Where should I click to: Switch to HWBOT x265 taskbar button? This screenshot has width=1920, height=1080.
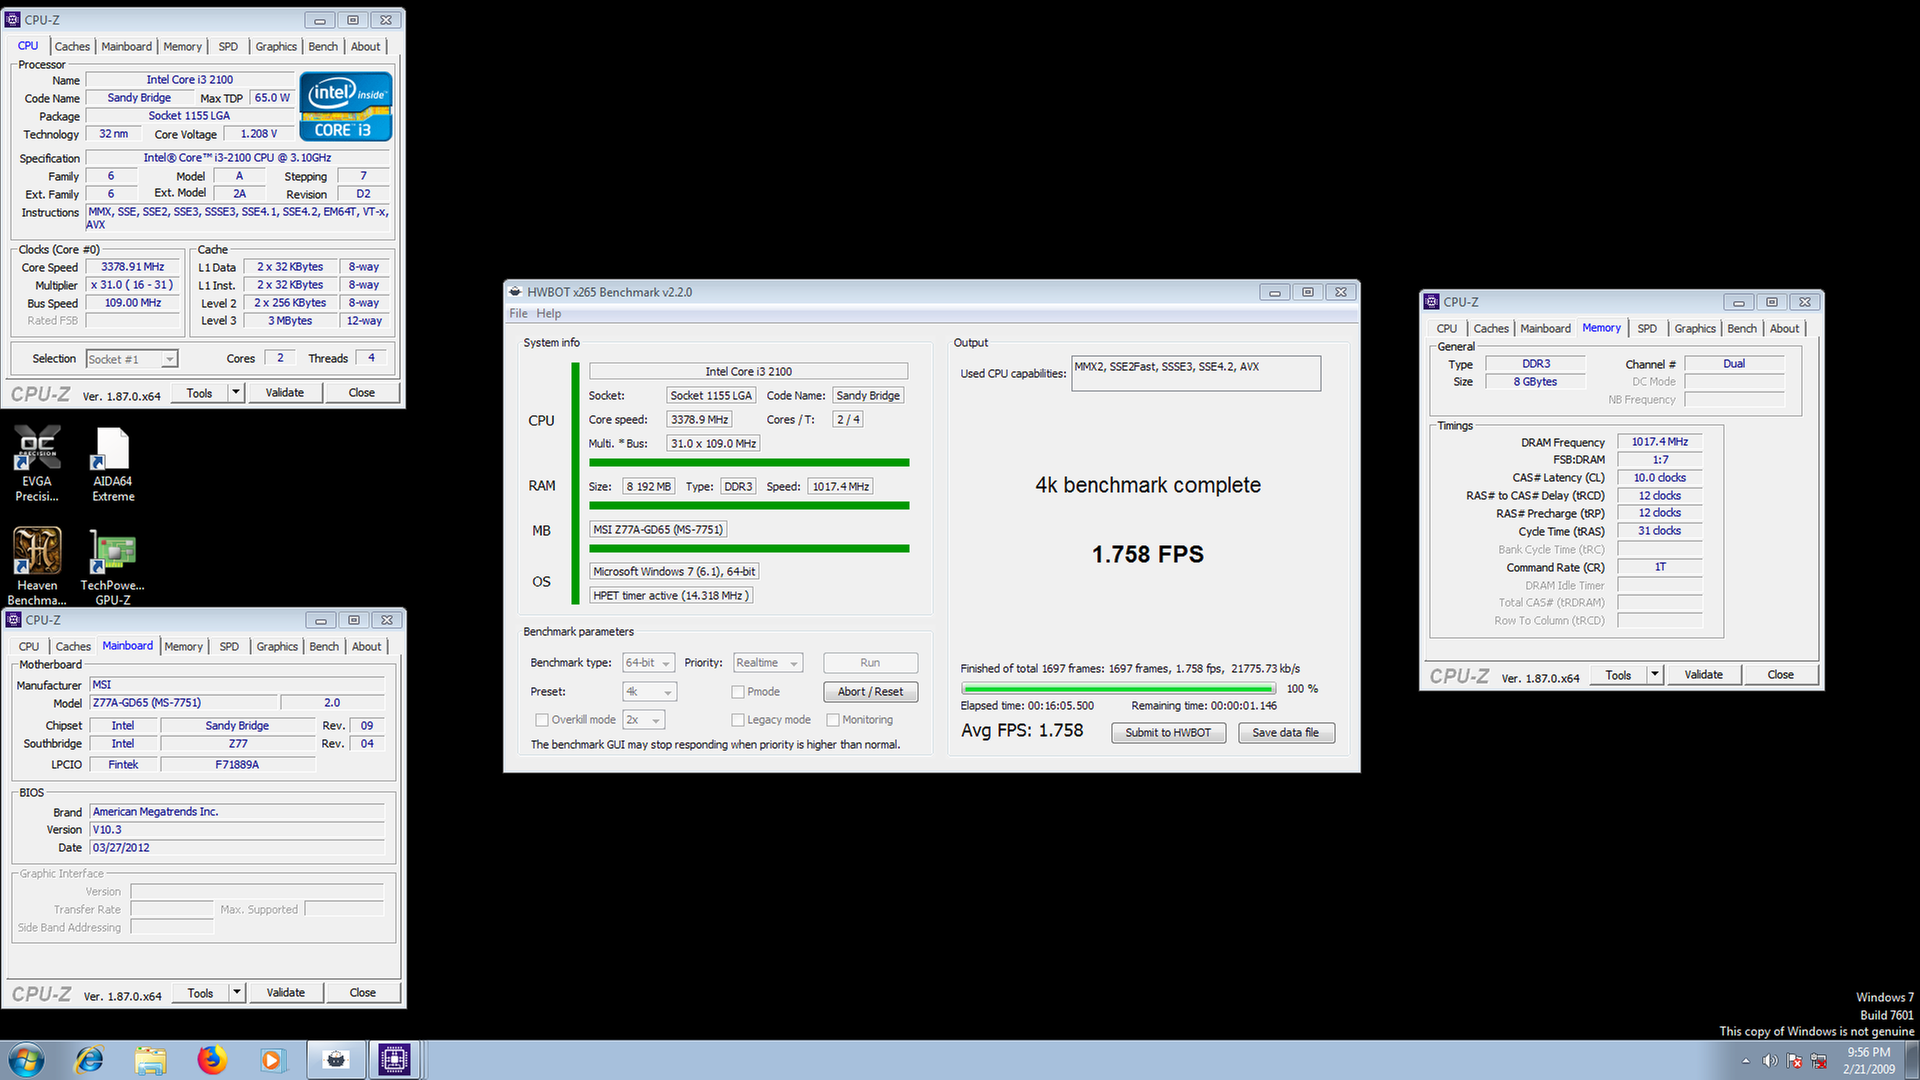point(336,1060)
